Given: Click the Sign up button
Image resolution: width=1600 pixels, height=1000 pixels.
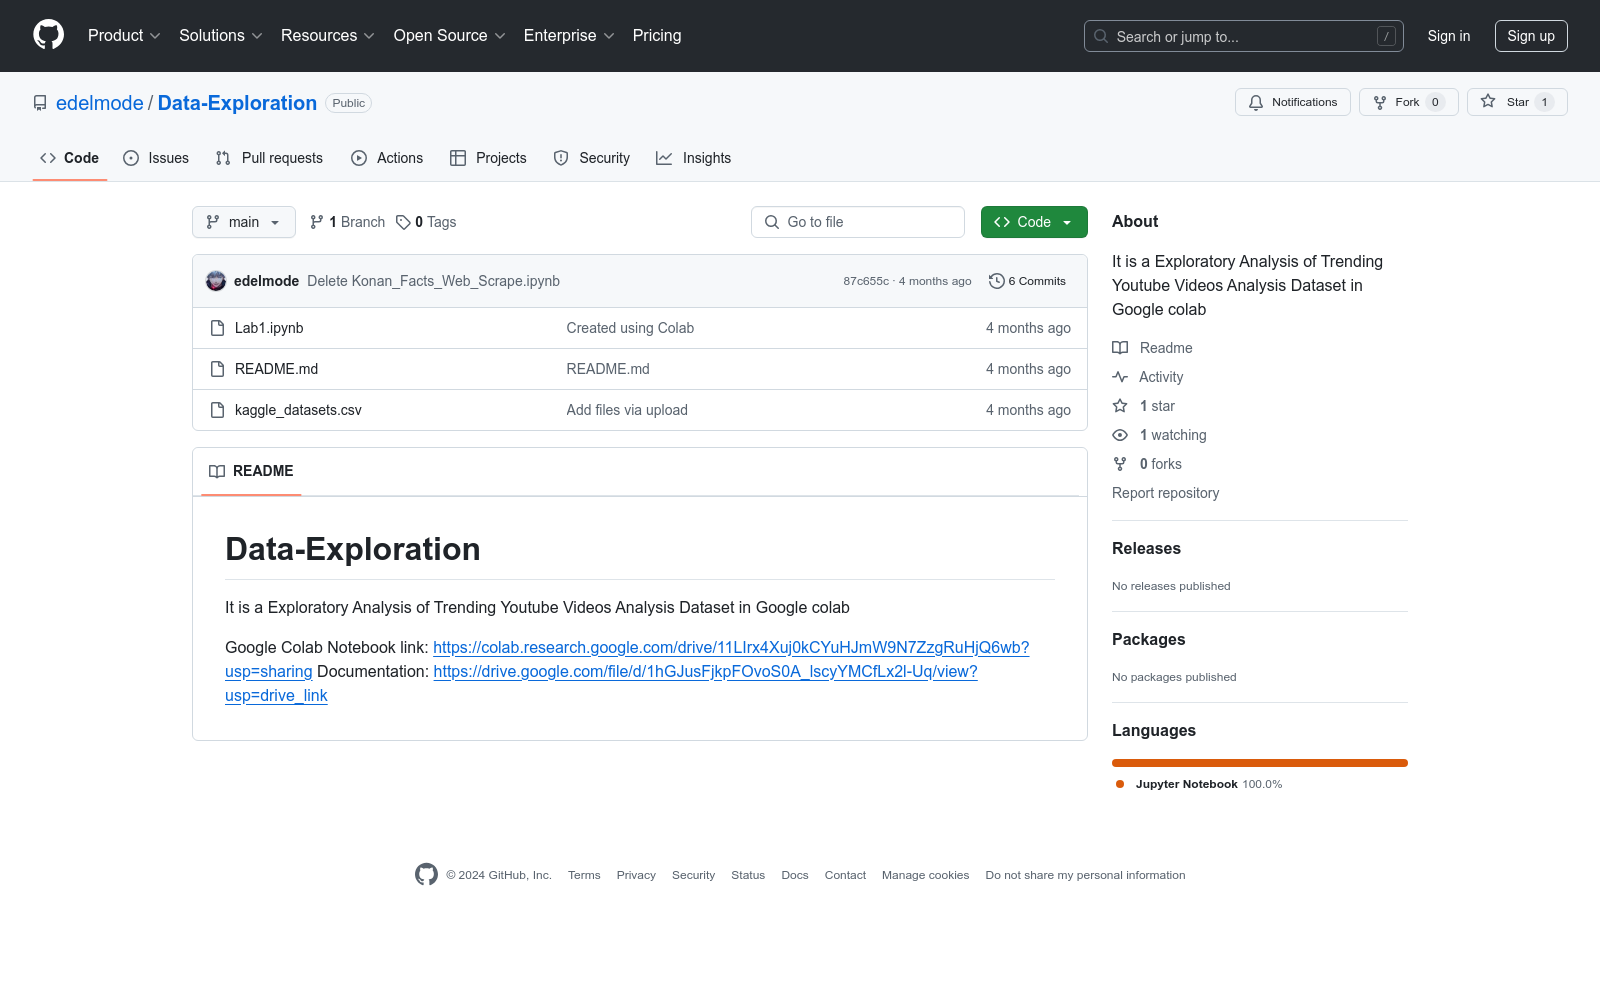Looking at the screenshot, I should pyautogui.click(x=1531, y=36).
